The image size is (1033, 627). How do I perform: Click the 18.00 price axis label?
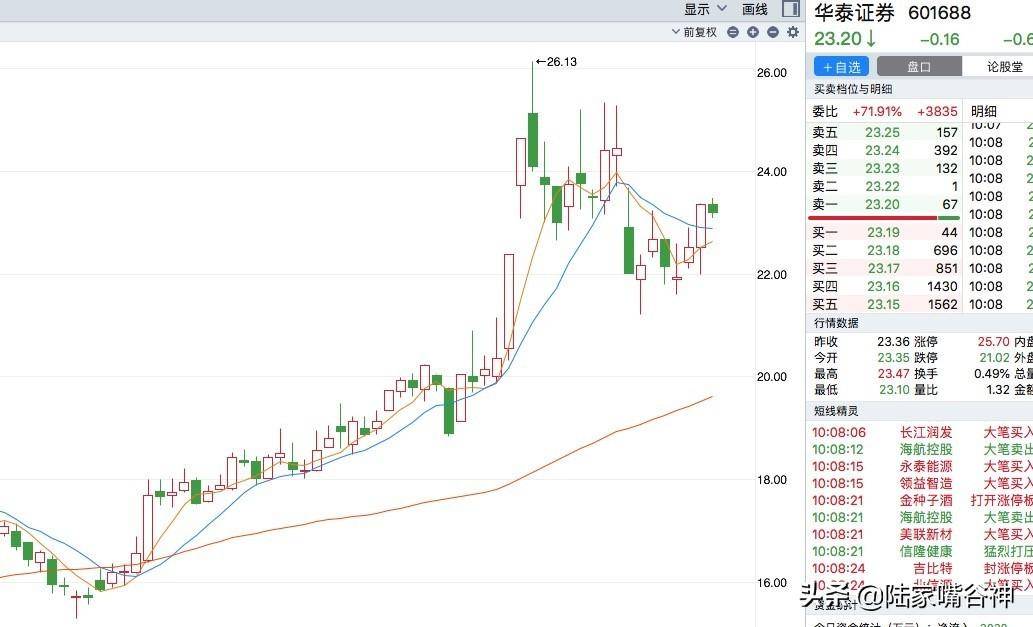tap(771, 480)
